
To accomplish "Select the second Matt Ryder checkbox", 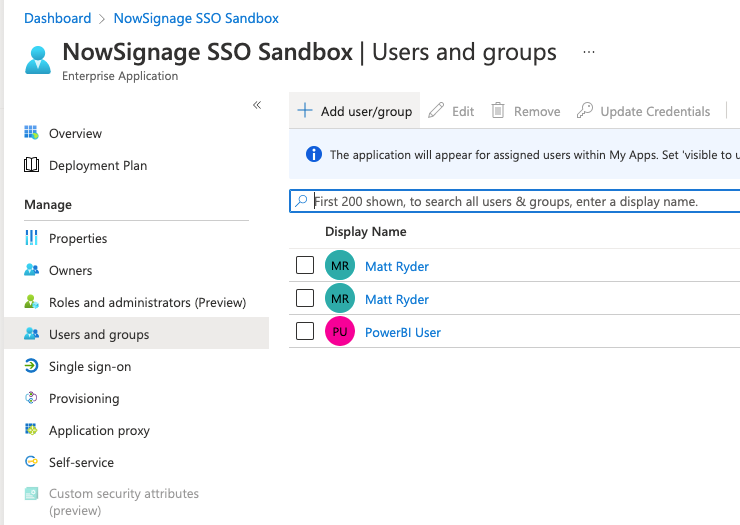I will [305, 298].
